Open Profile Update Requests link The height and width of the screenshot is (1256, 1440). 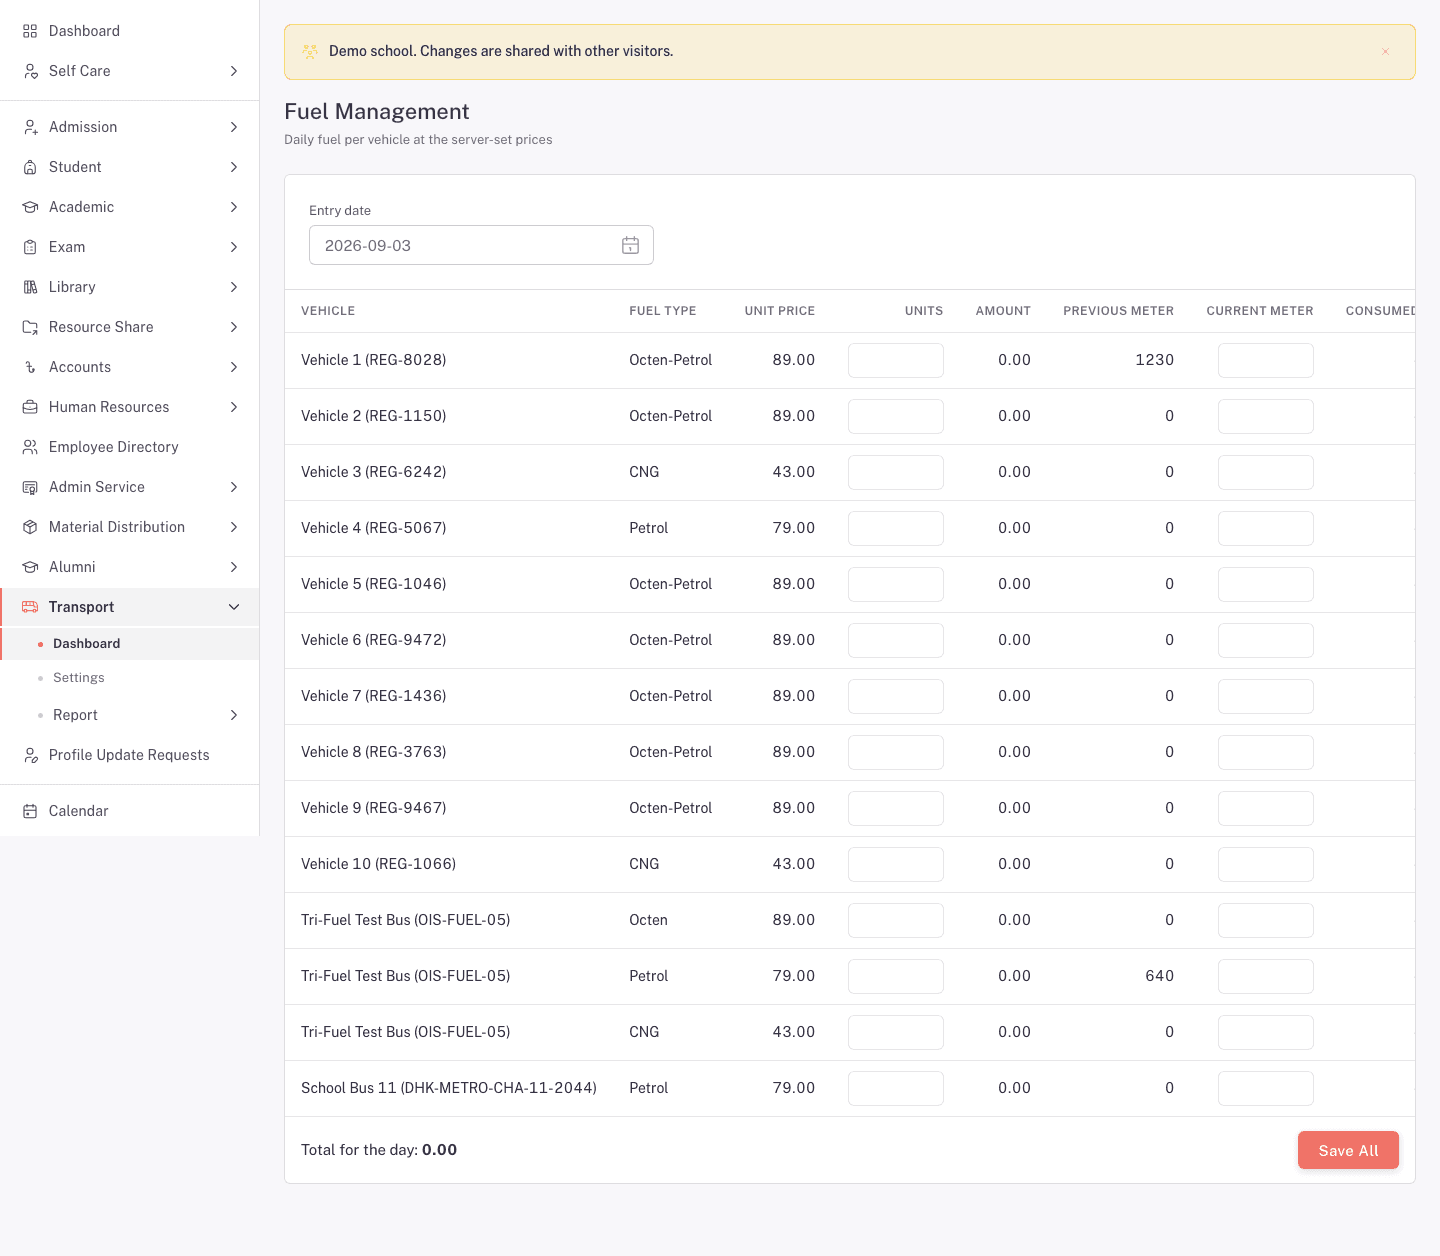tap(129, 755)
